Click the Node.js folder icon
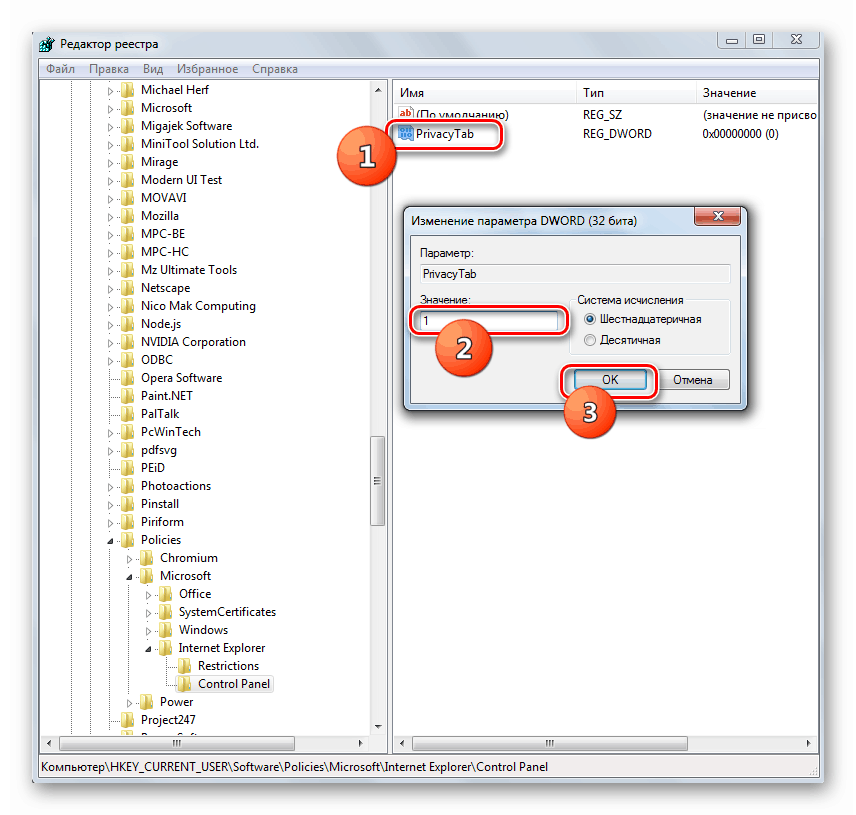856x815 pixels. pyautogui.click(x=128, y=324)
